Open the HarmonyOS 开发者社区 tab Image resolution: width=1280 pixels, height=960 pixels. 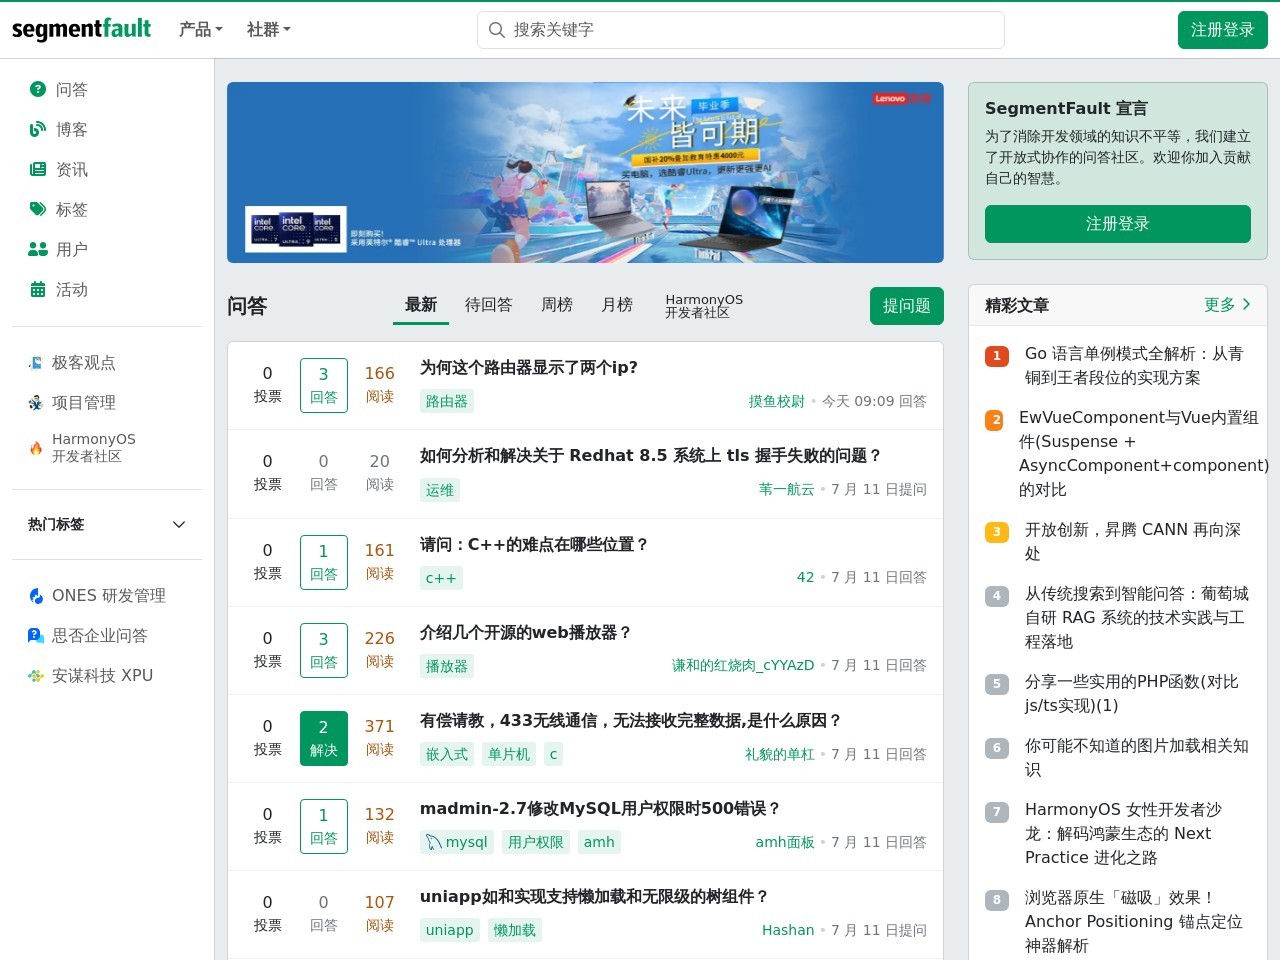click(704, 306)
